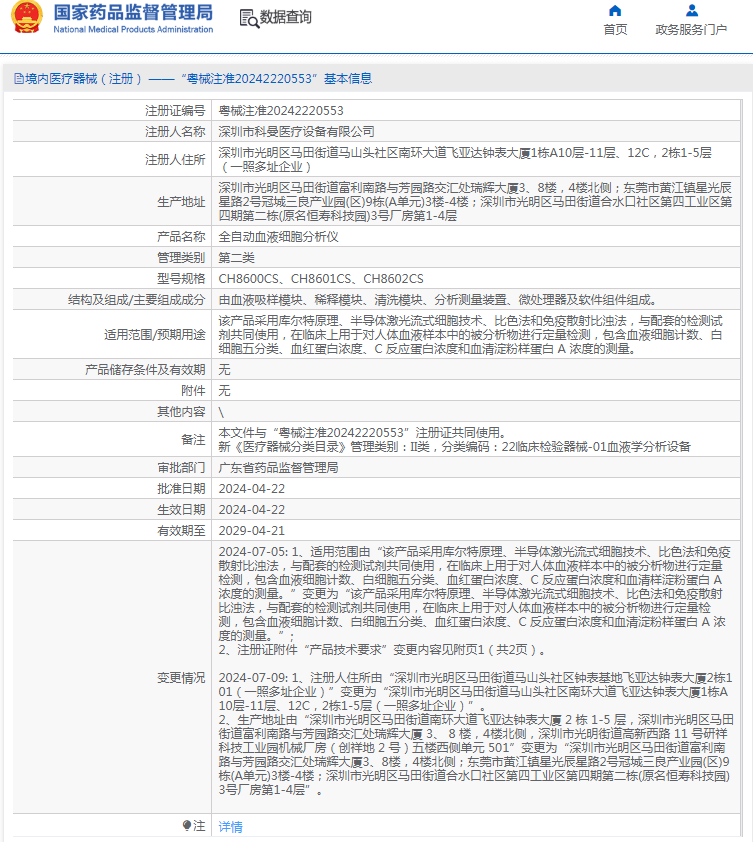Click the 变更情况 label cell
Screen dimensions: 753x842
[x=112, y=678]
